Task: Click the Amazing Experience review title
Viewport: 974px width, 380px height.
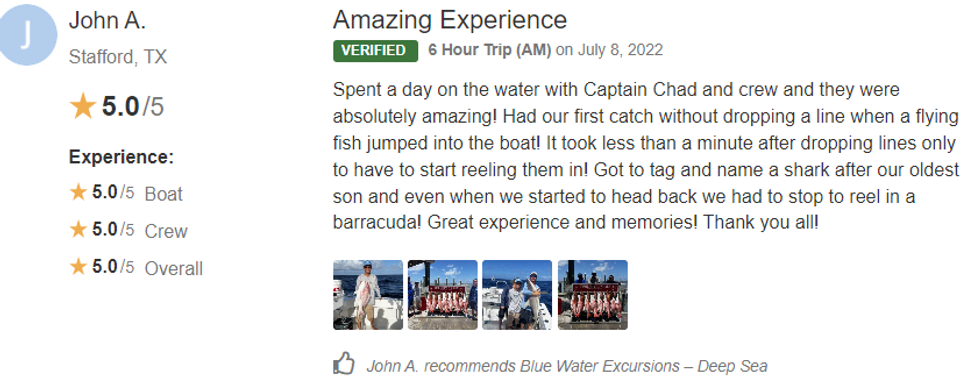Action: click(x=450, y=20)
